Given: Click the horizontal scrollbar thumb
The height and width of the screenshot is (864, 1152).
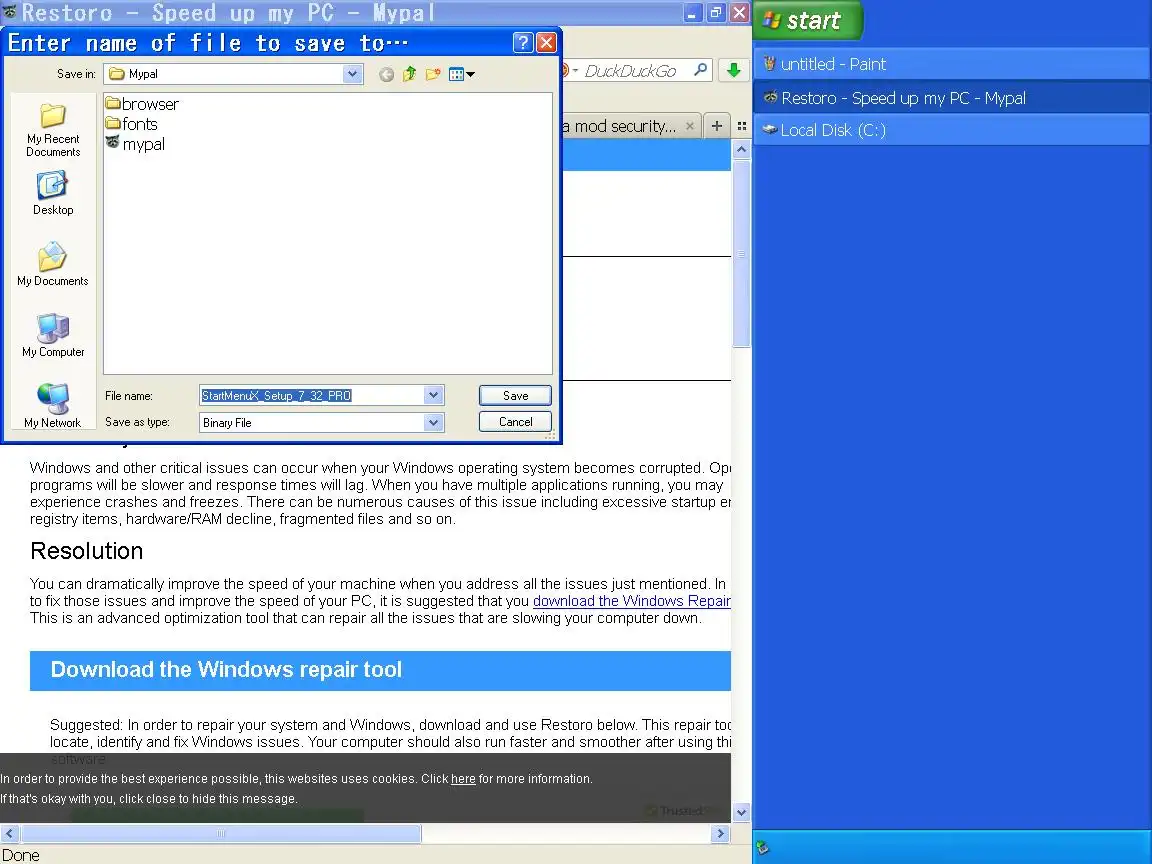Looking at the screenshot, I should 220,833.
